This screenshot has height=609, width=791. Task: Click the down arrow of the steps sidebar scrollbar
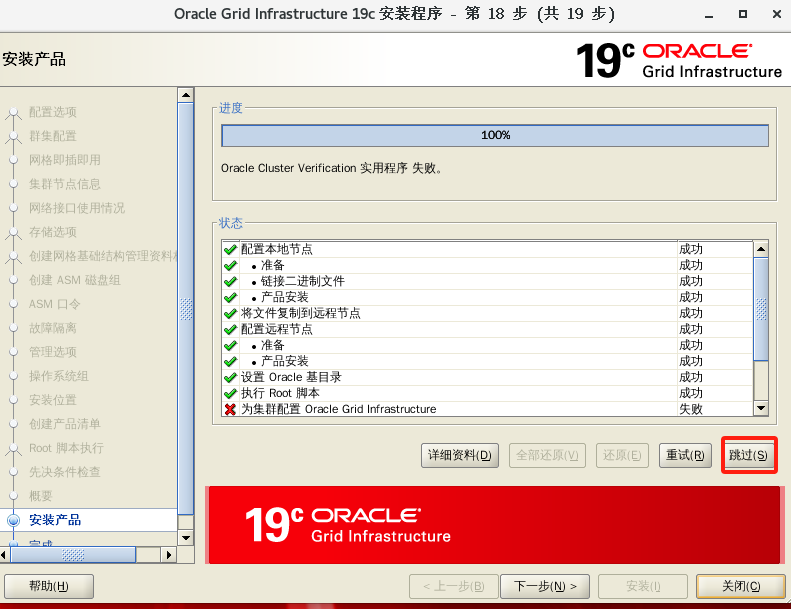click(186, 538)
